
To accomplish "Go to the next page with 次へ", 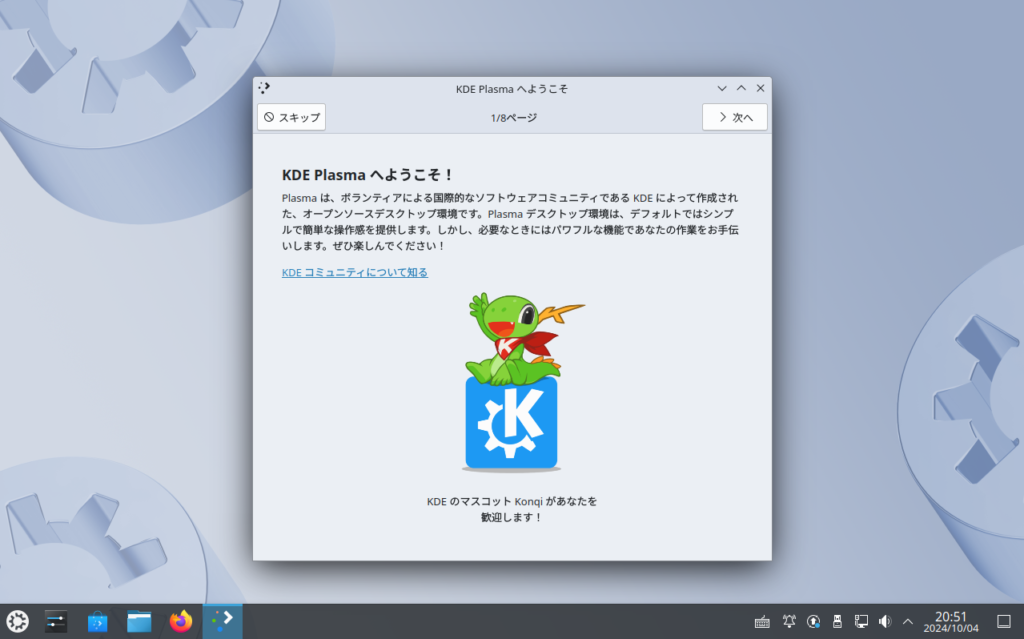I will (734, 117).
